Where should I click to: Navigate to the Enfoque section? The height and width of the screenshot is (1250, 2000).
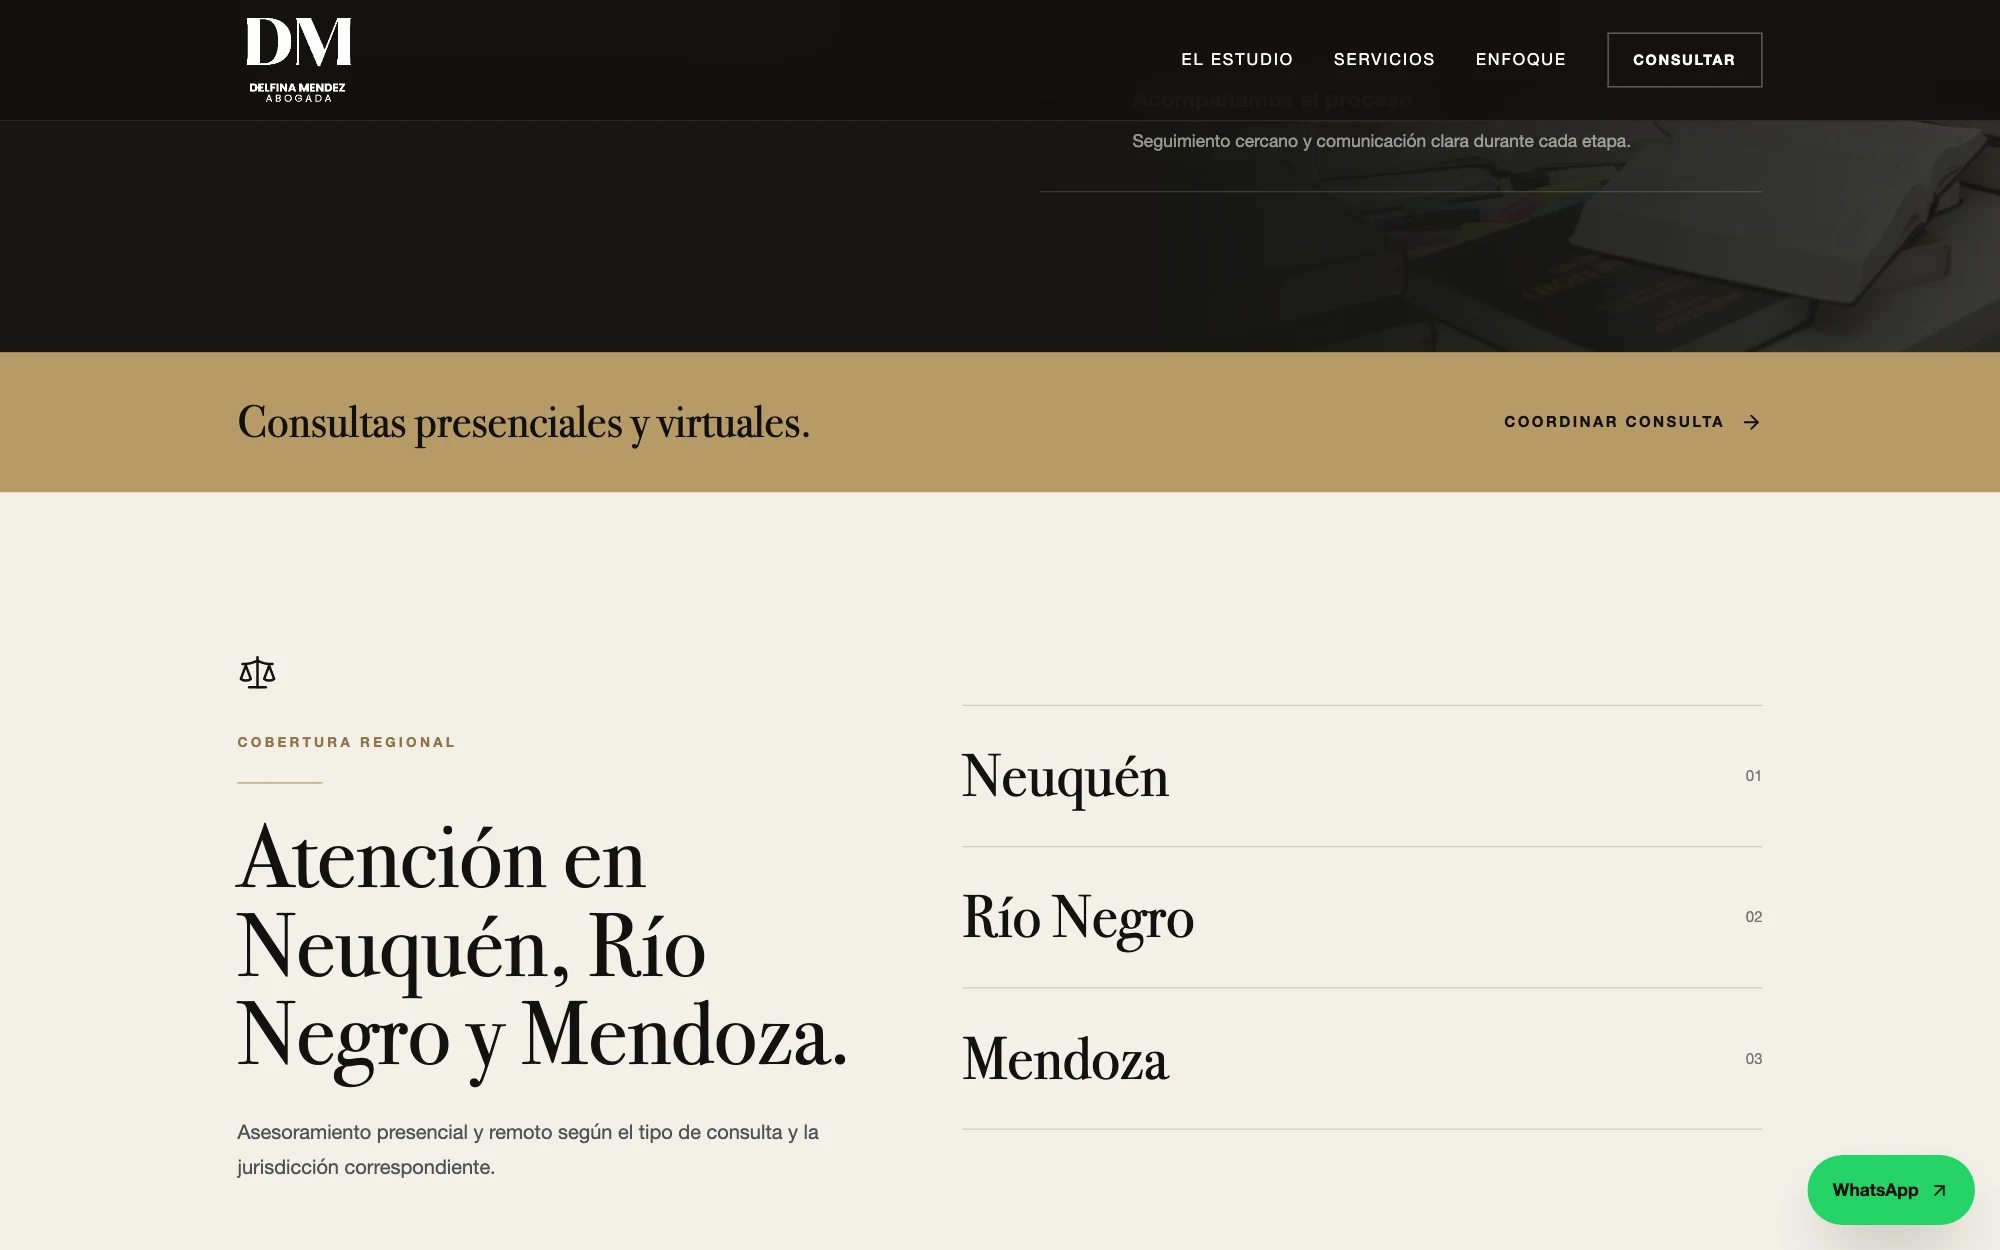coord(1521,60)
